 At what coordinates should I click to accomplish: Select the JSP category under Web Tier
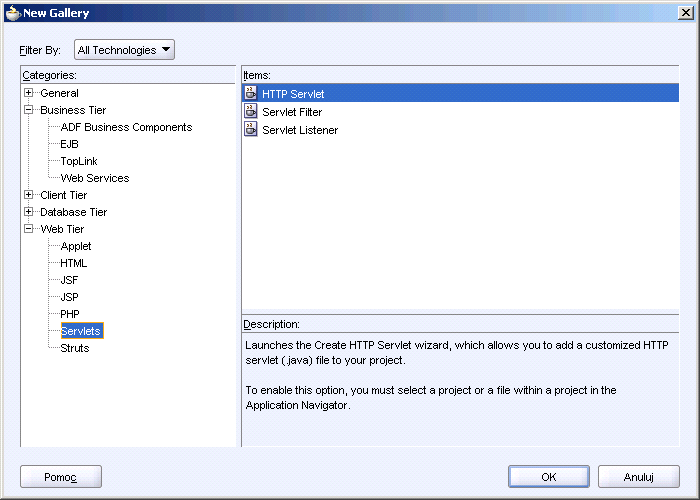click(x=69, y=297)
